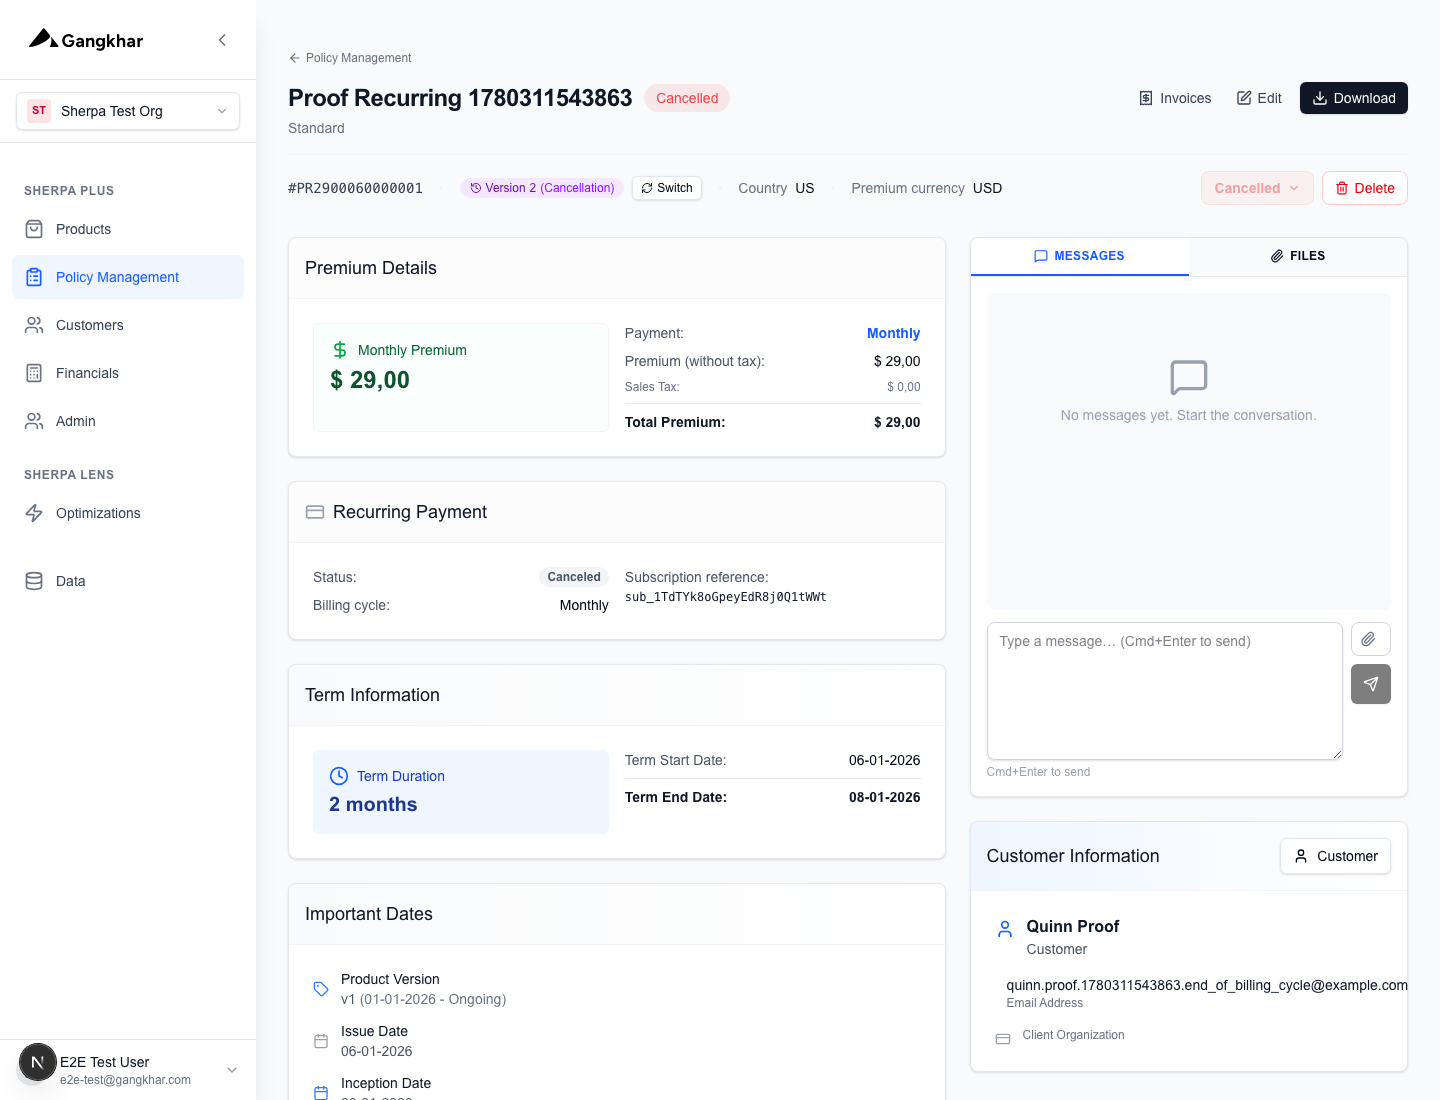
Task: Click the 2 months term duration
Action: [373, 804]
